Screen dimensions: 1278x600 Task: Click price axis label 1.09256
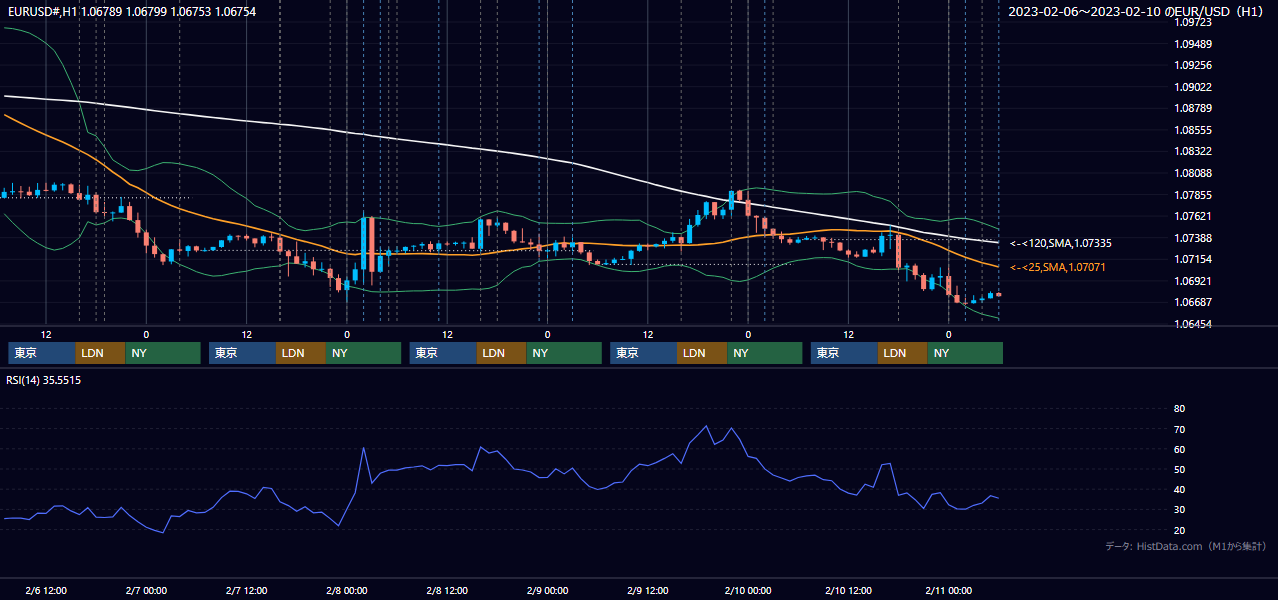tap(1193, 65)
